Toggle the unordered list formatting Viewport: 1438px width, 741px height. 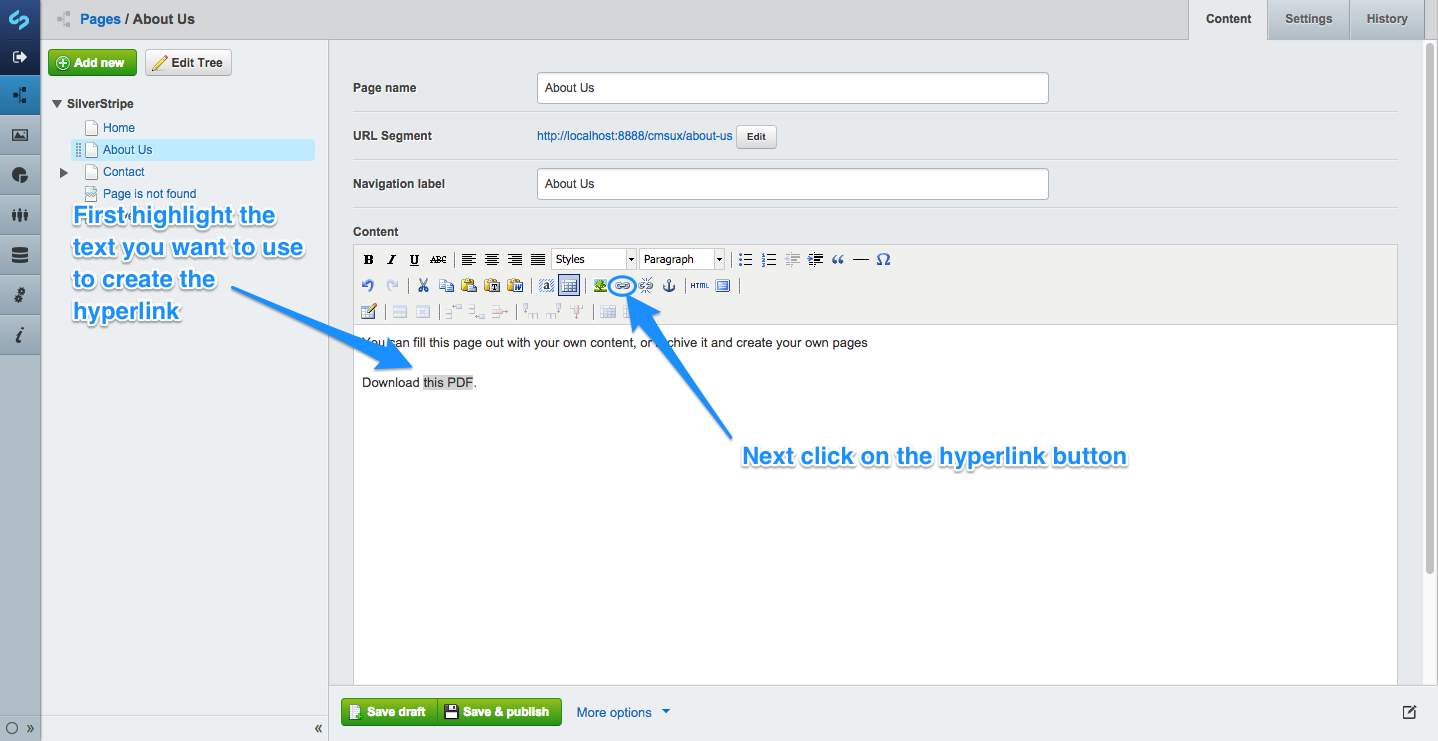click(745, 259)
